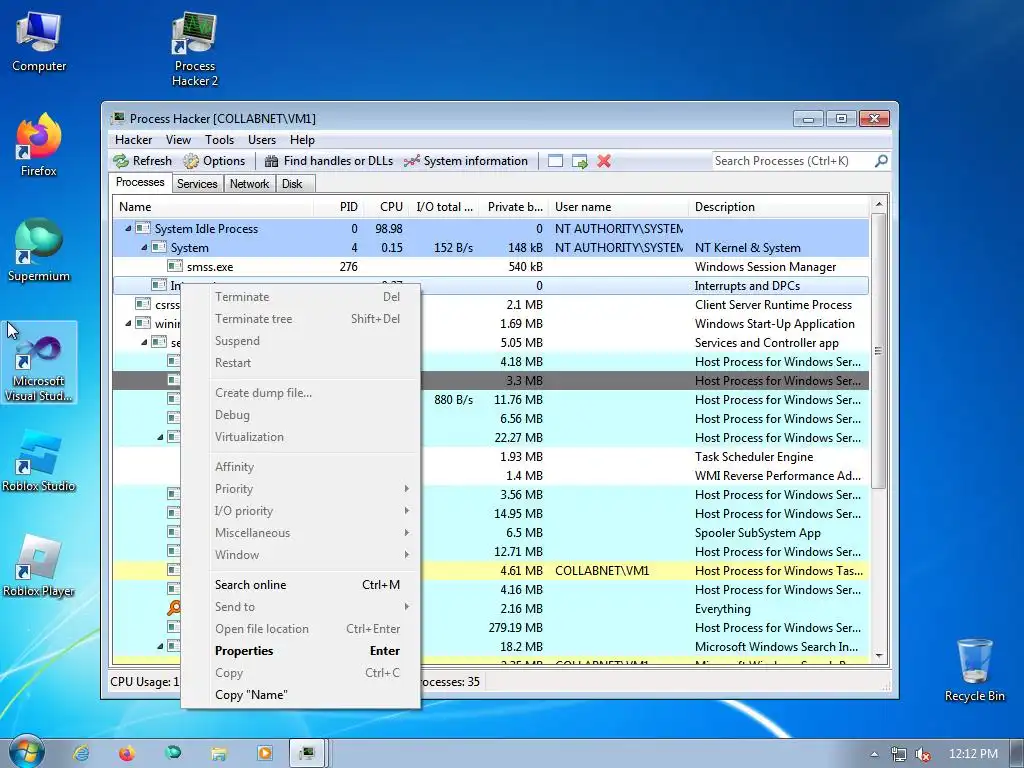Collapse the Microsoft Windows Search Indexer node

[160, 647]
